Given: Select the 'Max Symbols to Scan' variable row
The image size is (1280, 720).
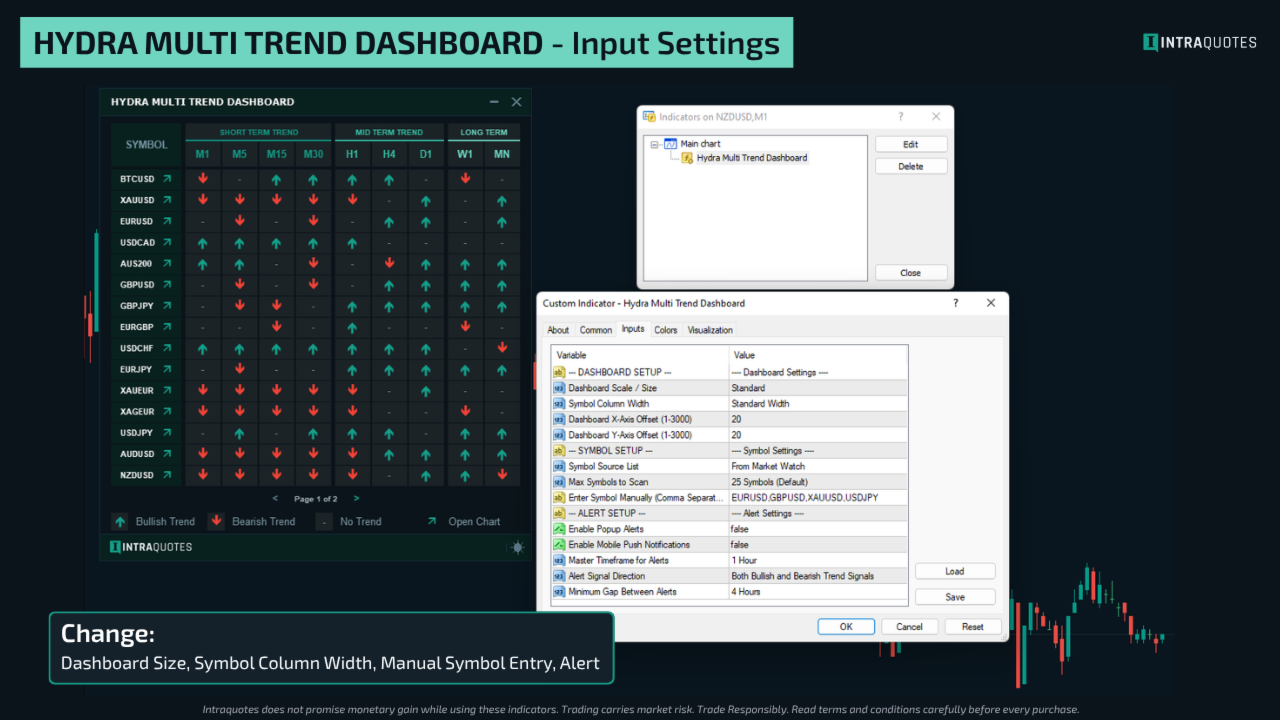Looking at the screenshot, I should [x=640, y=482].
